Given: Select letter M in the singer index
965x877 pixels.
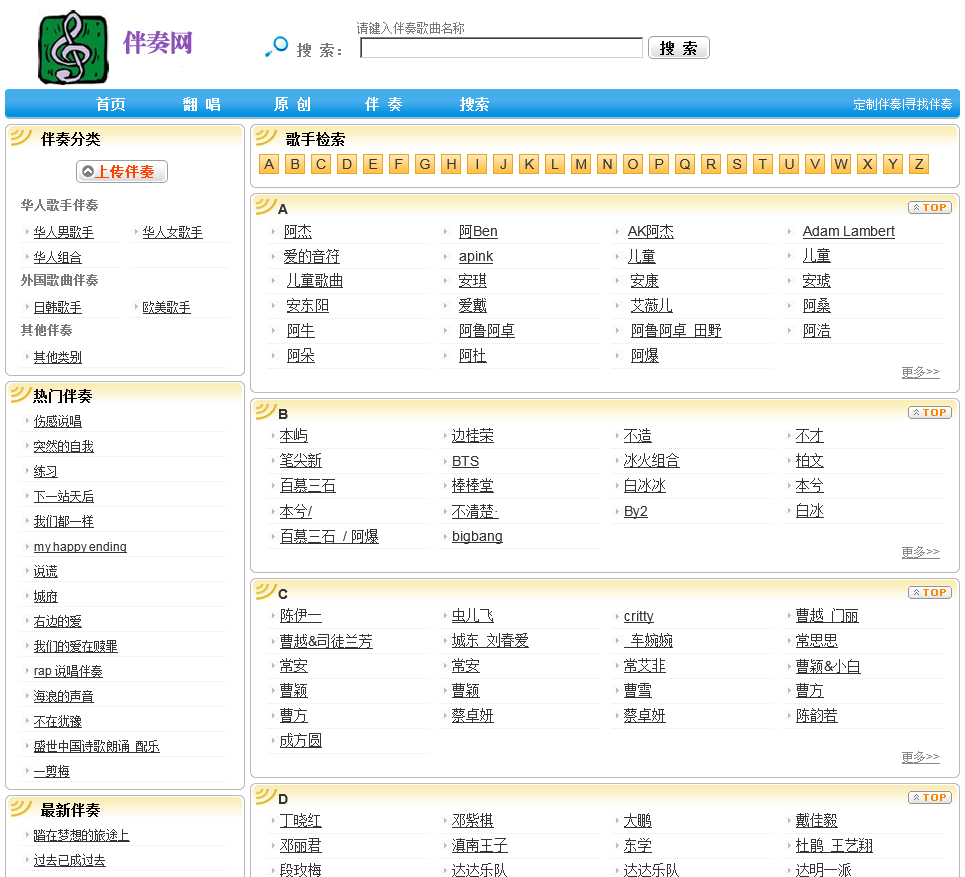Looking at the screenshot, I should coord(581,164).
